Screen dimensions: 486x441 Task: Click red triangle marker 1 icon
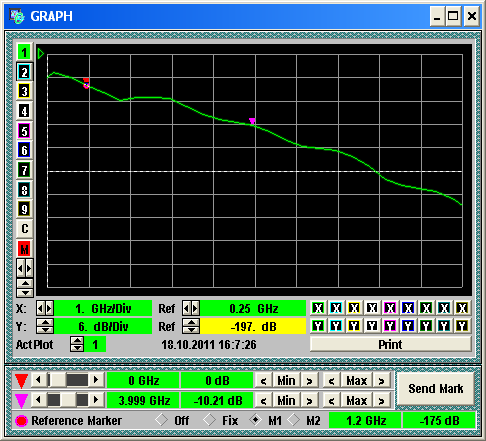pos(21,381)
